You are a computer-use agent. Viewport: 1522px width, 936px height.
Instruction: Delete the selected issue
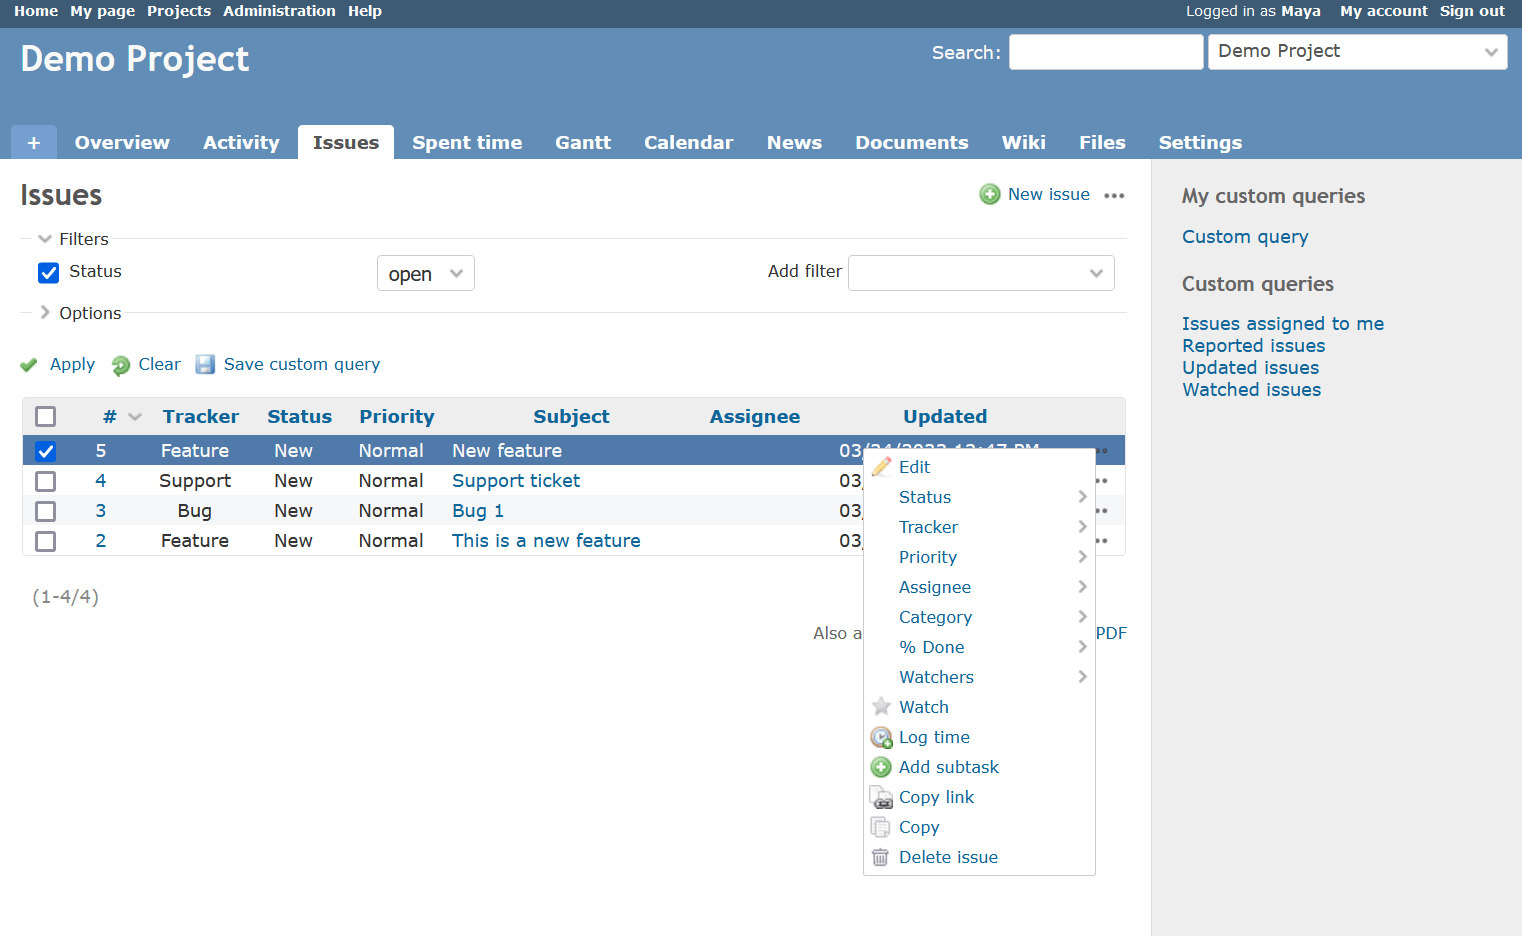click(x=948, y=857)
